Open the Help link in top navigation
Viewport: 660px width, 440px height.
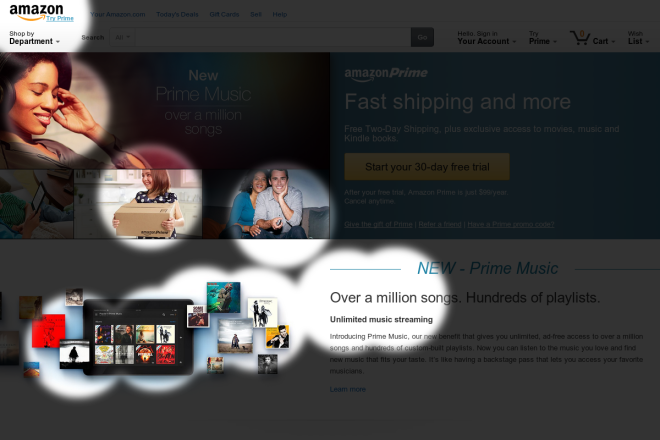click(279, 14)
